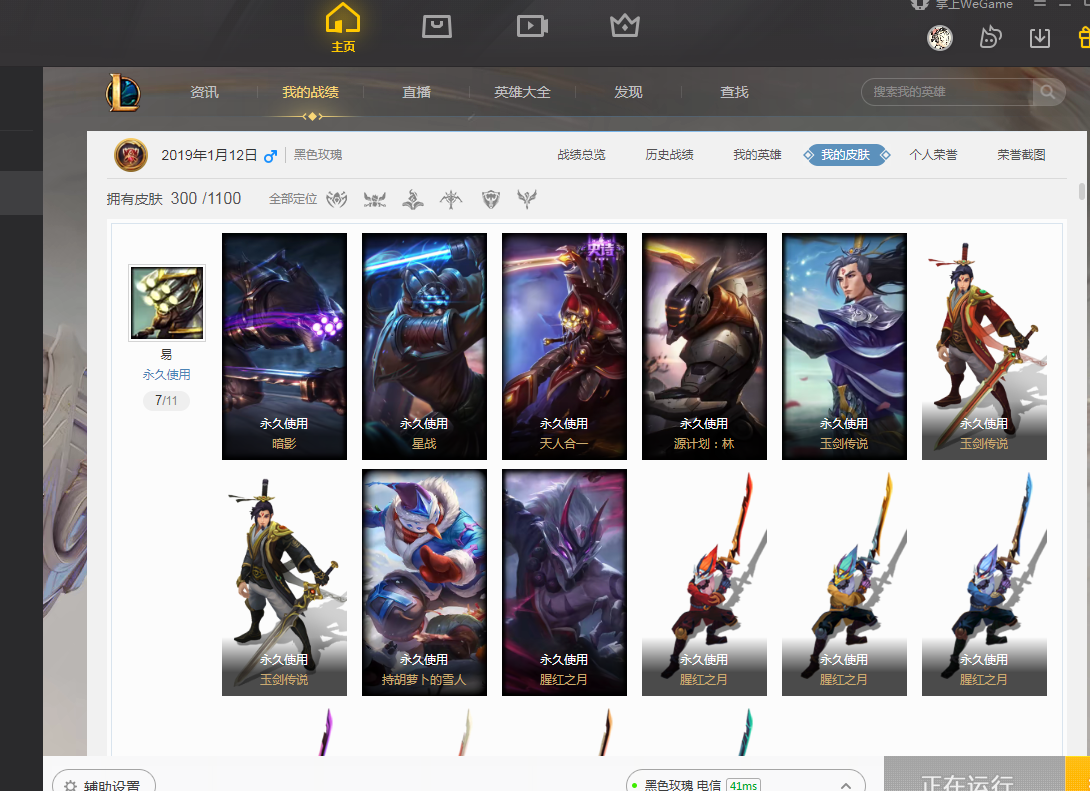
Task: Select 全部定位 all roles filter
Action: [x=293, y=199]
